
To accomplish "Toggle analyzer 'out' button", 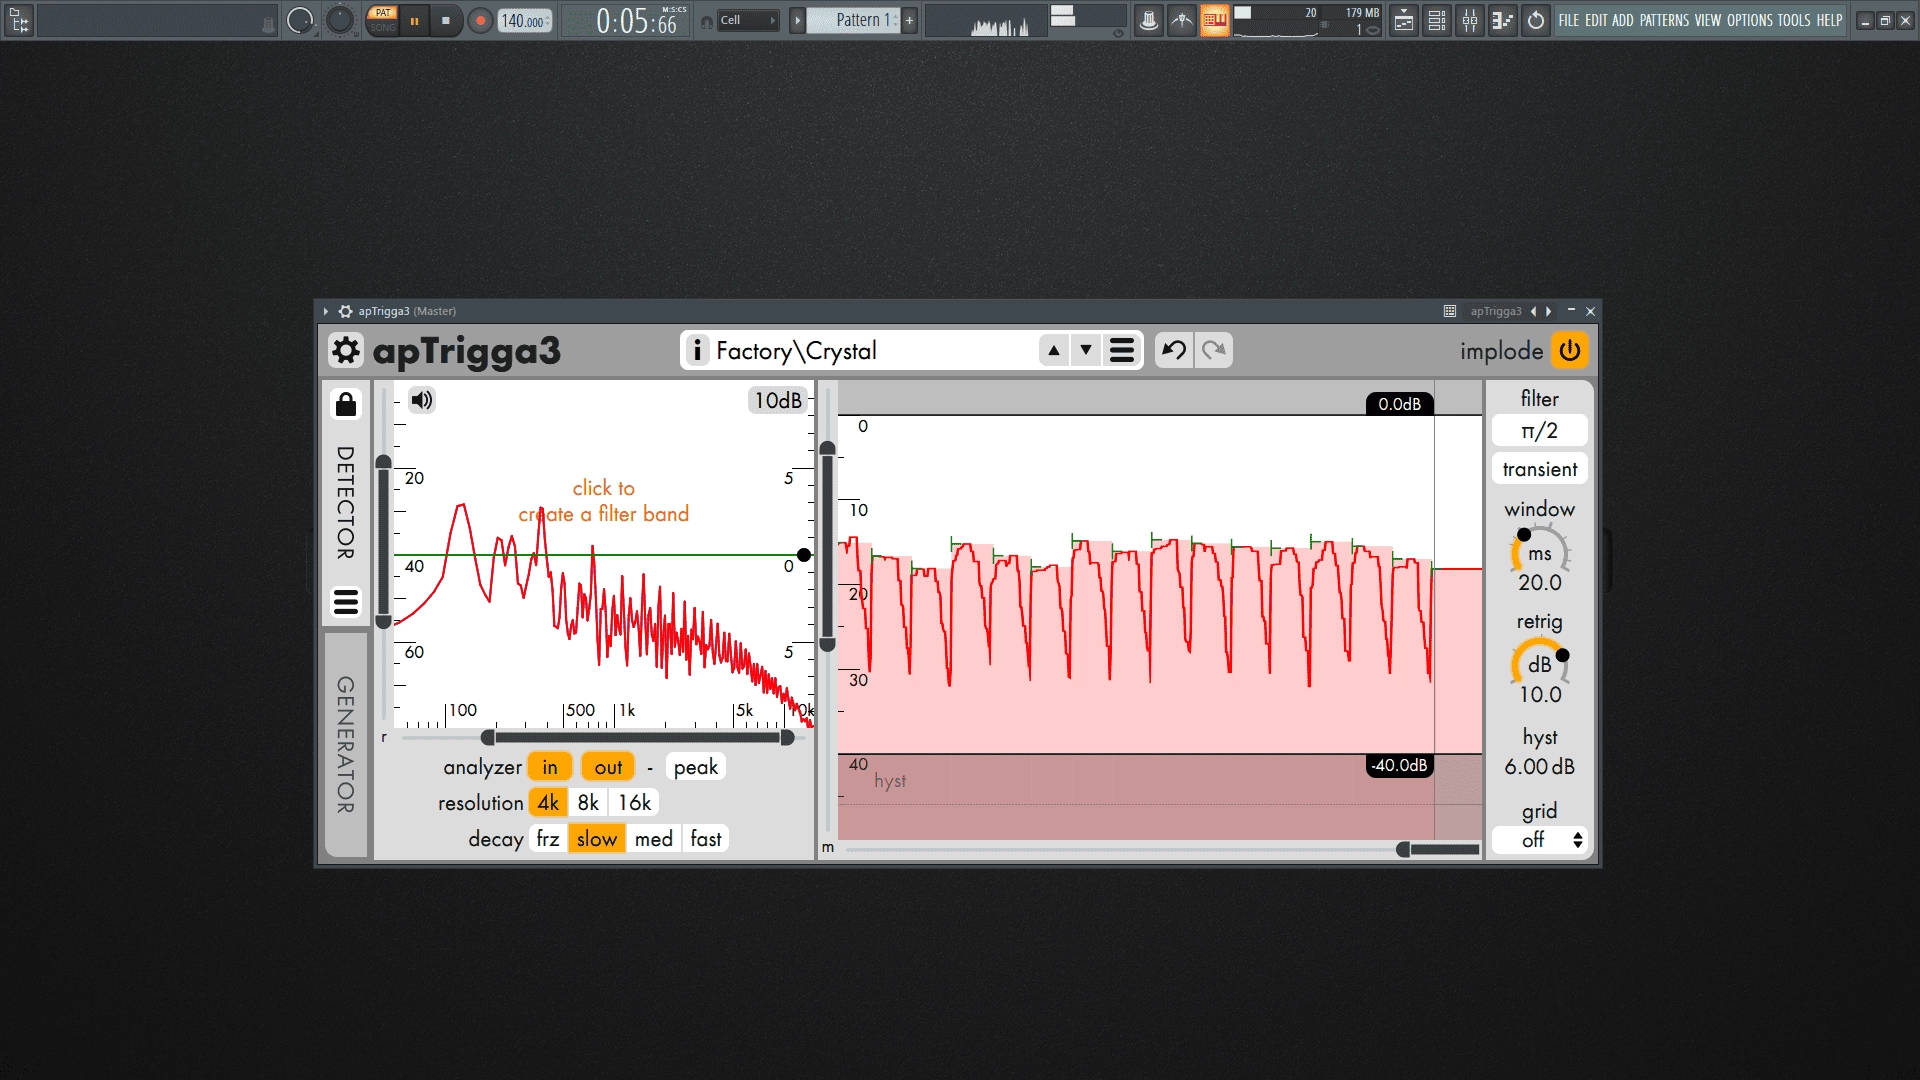I will (608, 767).
